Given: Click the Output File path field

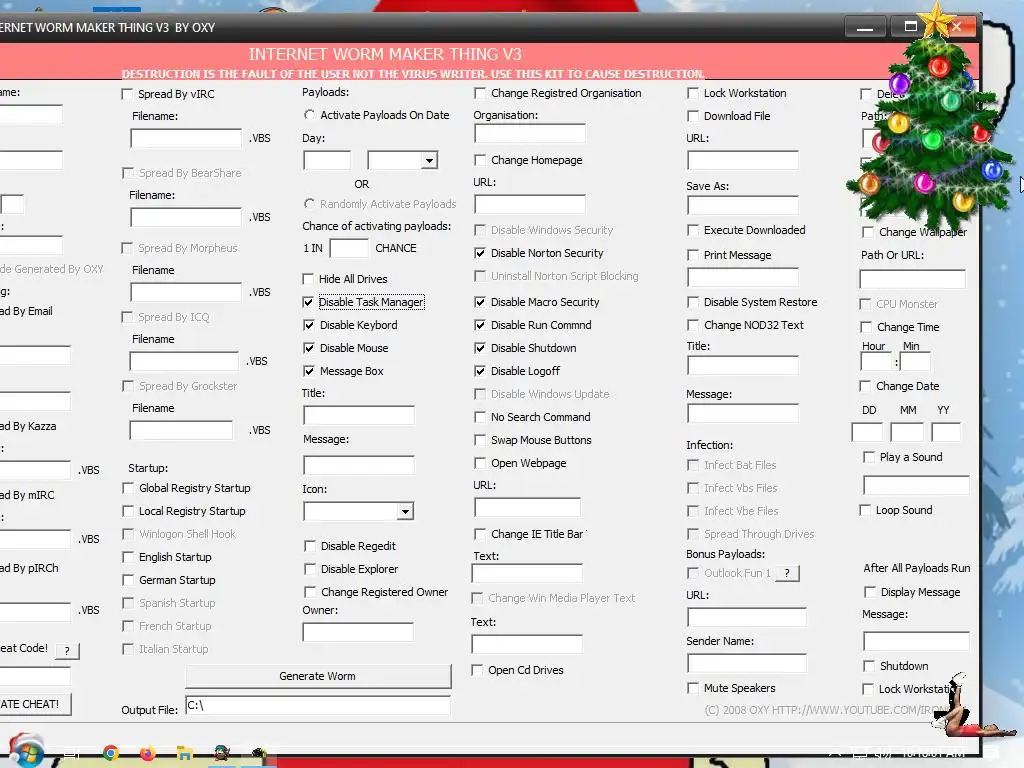Looking at the screenshot, I should pyautogui.click(x=318, y=705).
